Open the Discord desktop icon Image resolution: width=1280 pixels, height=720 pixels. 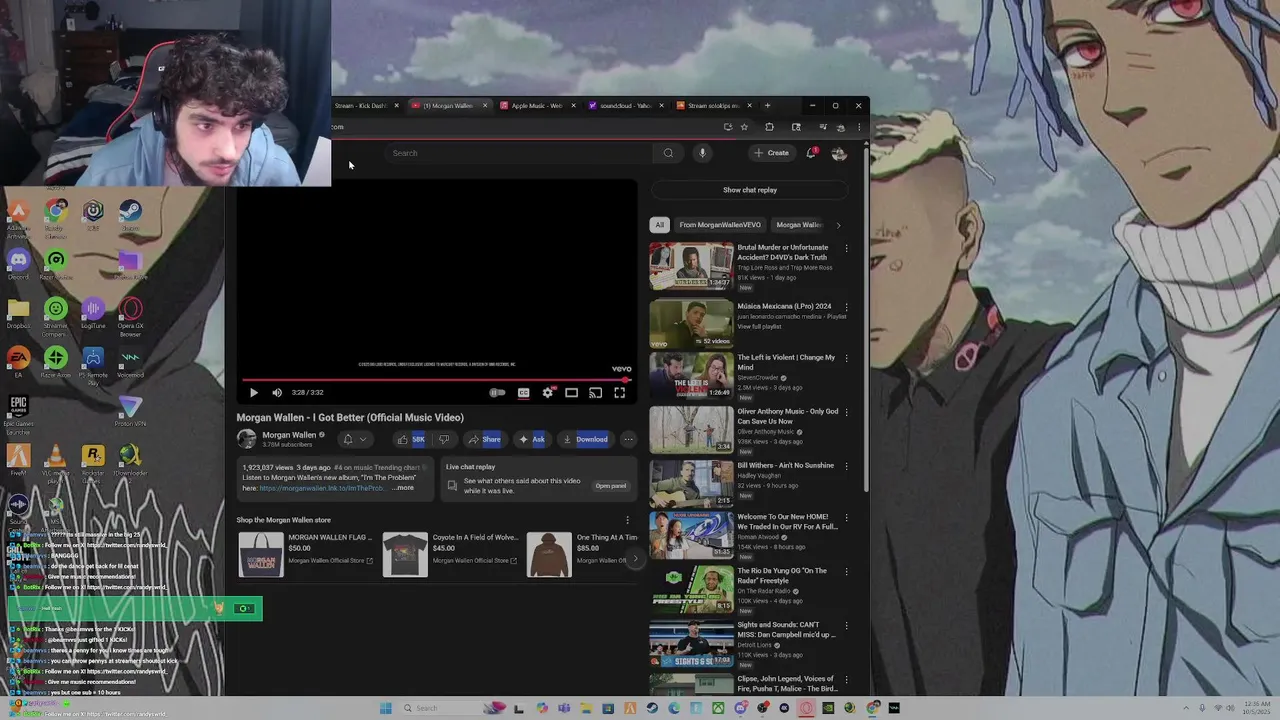pyautogui.click(x=18, y=263)
